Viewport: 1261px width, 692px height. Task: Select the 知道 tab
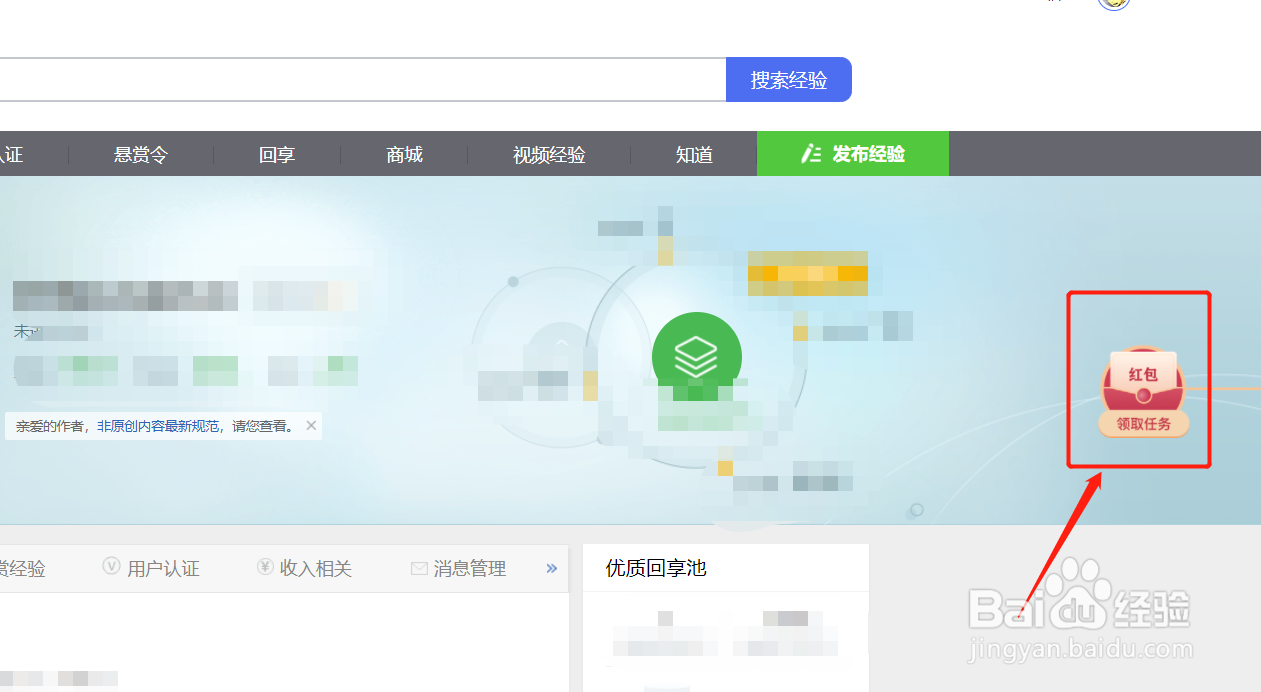coord(693,154)
